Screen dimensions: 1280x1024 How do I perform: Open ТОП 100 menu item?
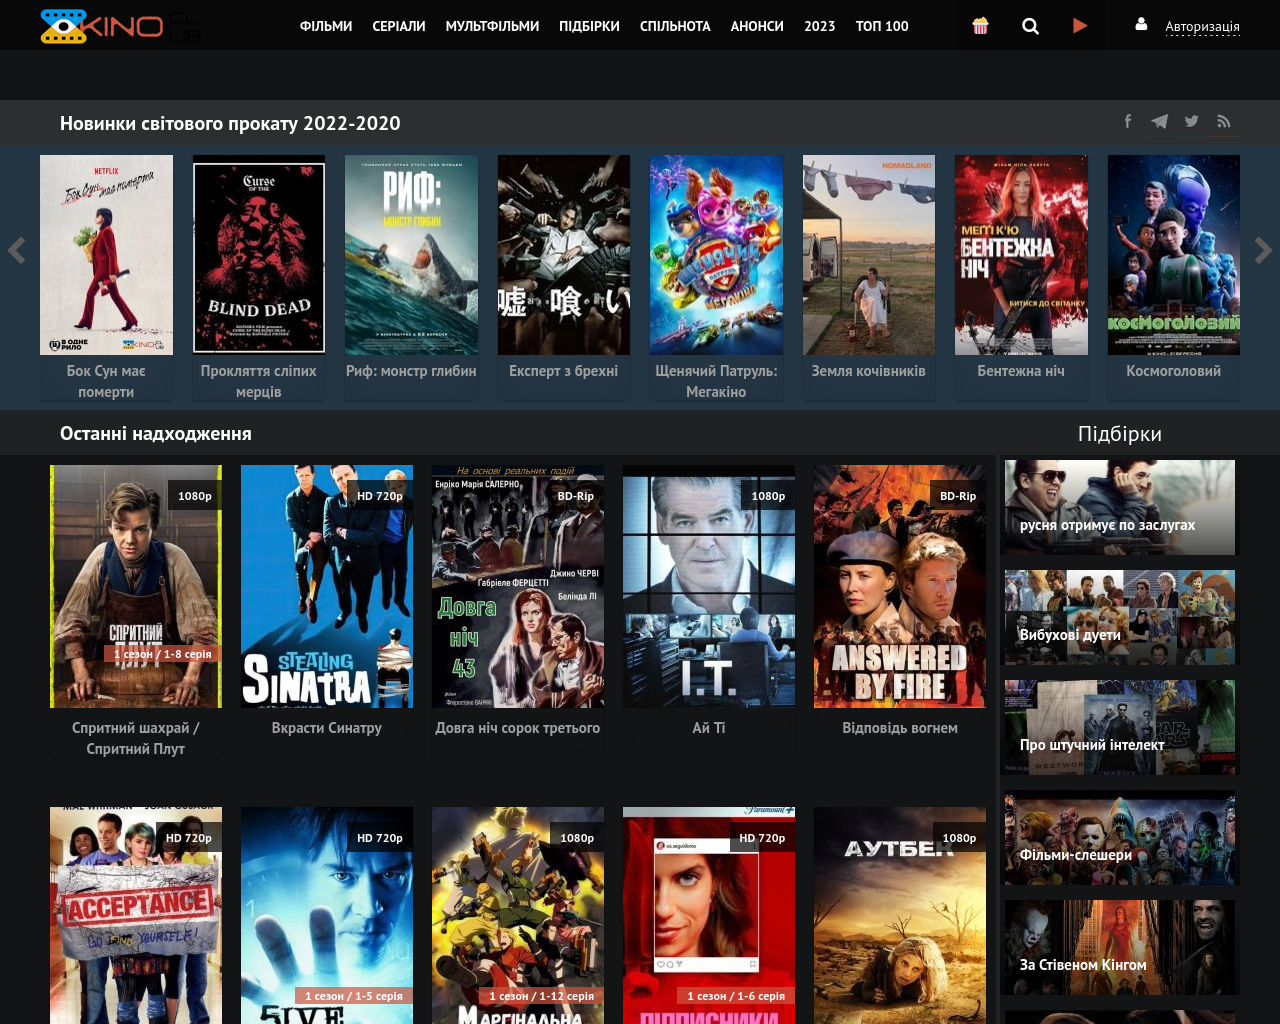[882, 26]
